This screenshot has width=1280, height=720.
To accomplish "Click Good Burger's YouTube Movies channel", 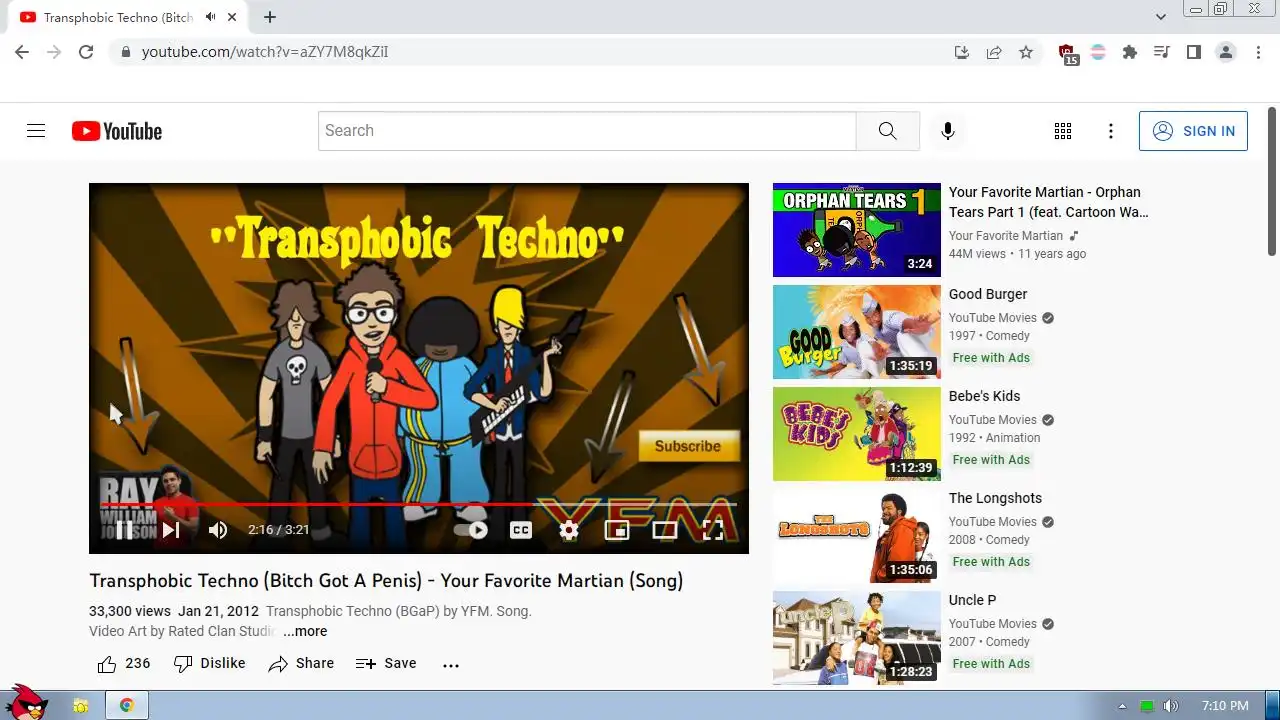I will [x=993, y=318].
